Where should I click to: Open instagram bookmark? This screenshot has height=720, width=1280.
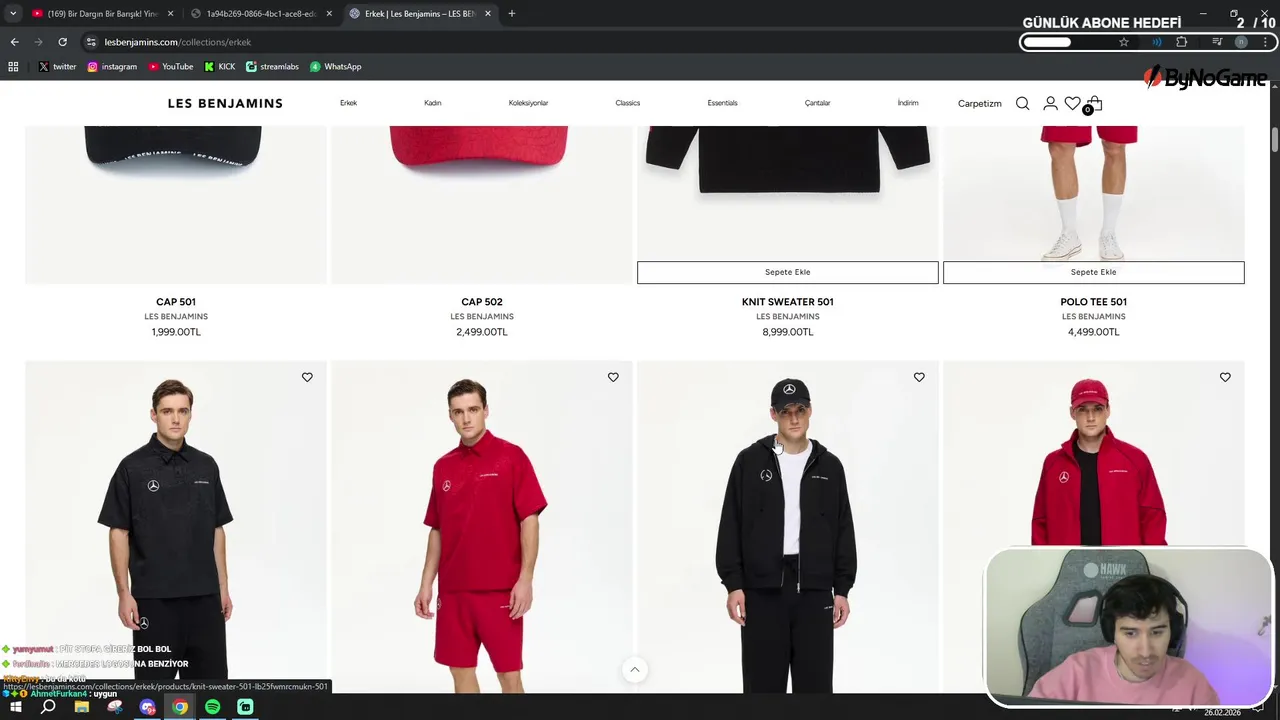pyautogui.click(x=112, y=66)
